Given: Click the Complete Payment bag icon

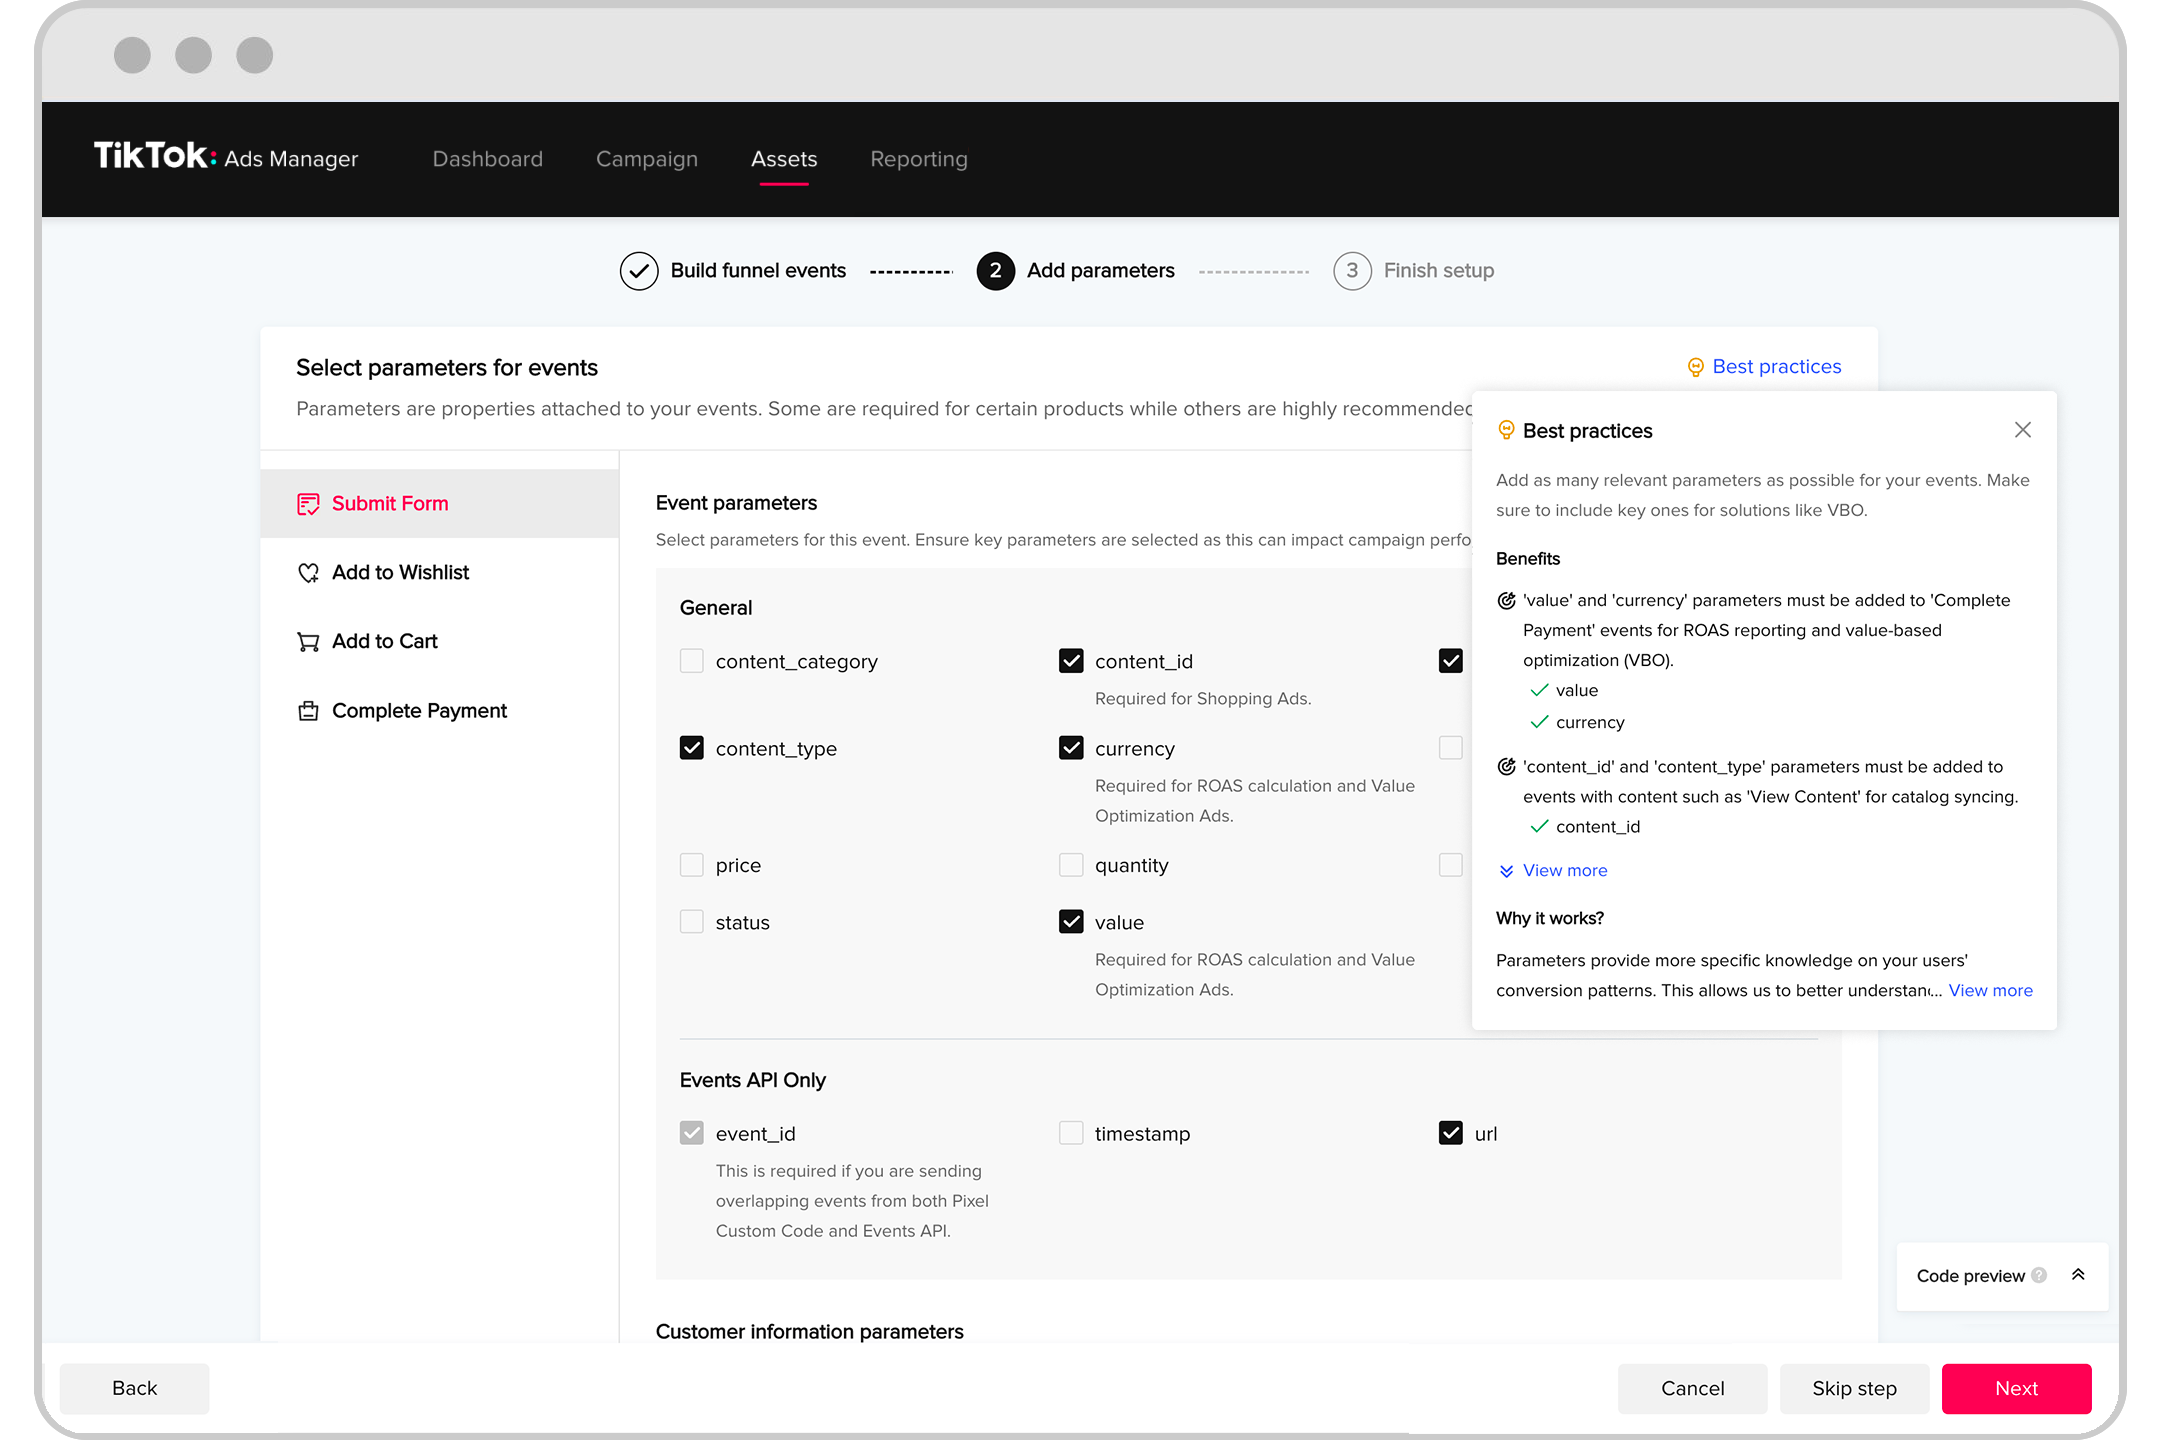Looking at the screenshot, I should 308,711.
